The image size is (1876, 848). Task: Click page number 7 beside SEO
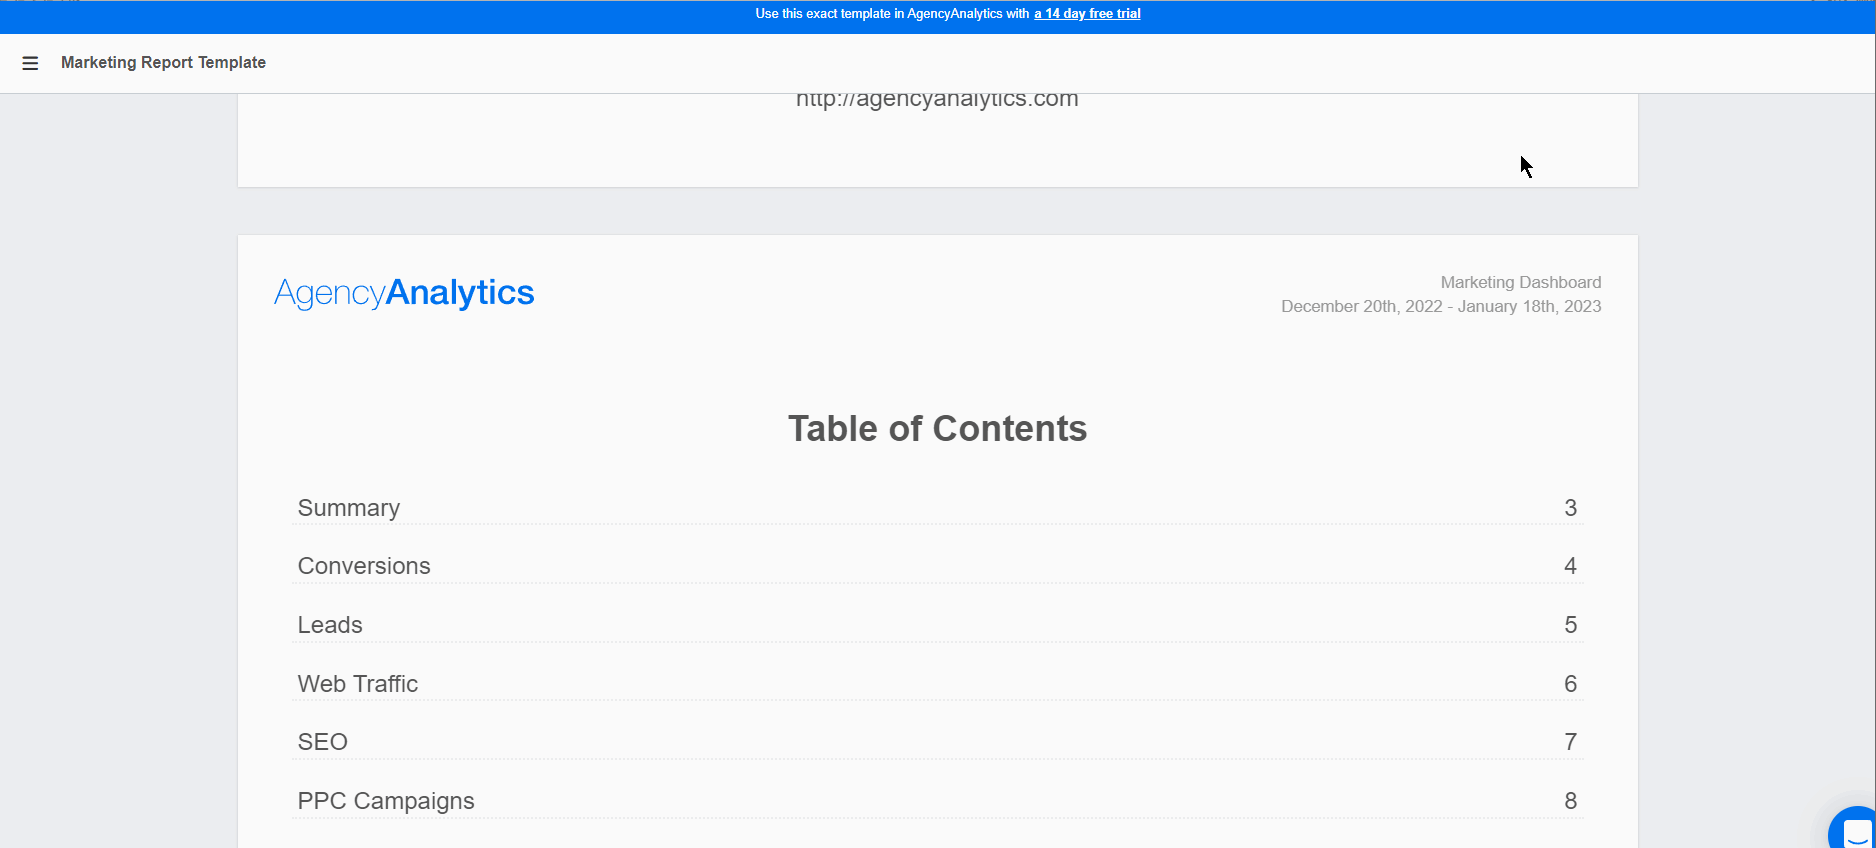coord(1570,742)
